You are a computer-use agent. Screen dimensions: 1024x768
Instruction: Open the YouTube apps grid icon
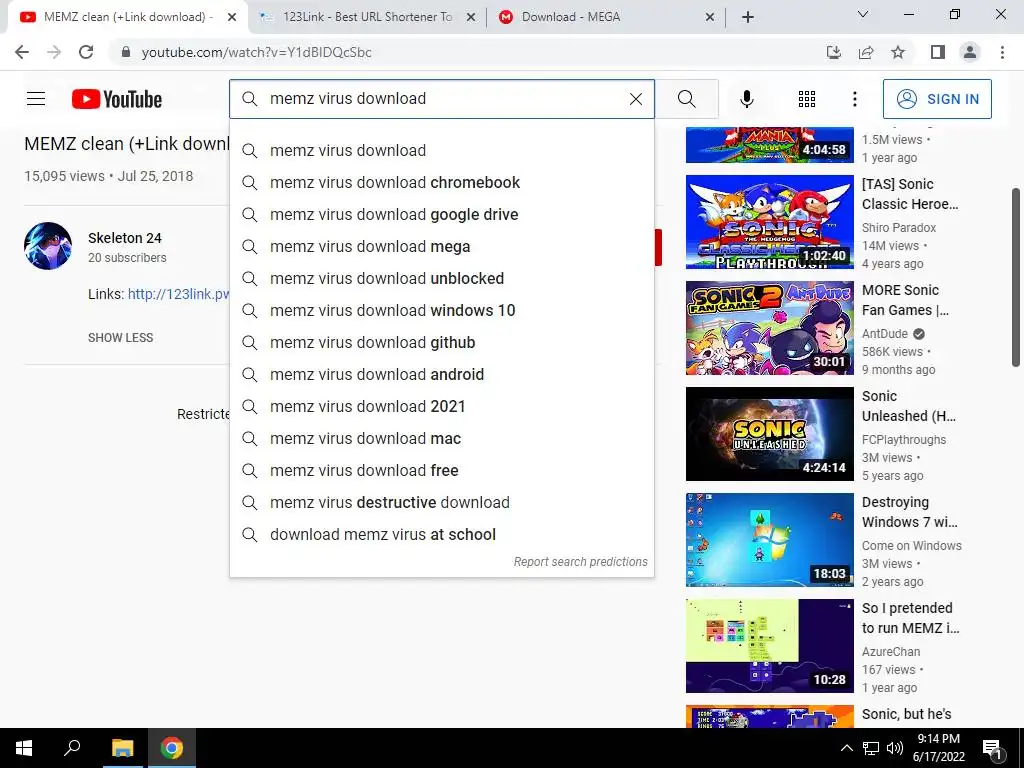click(x=807, y=99)
